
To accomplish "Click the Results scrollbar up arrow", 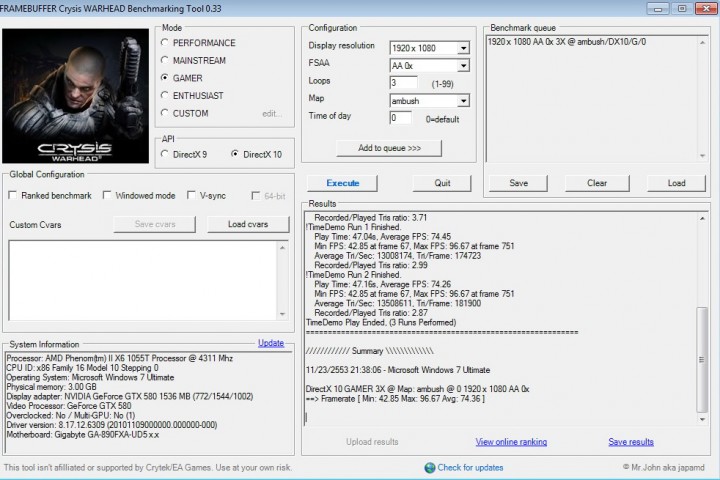I will [702, 219].
